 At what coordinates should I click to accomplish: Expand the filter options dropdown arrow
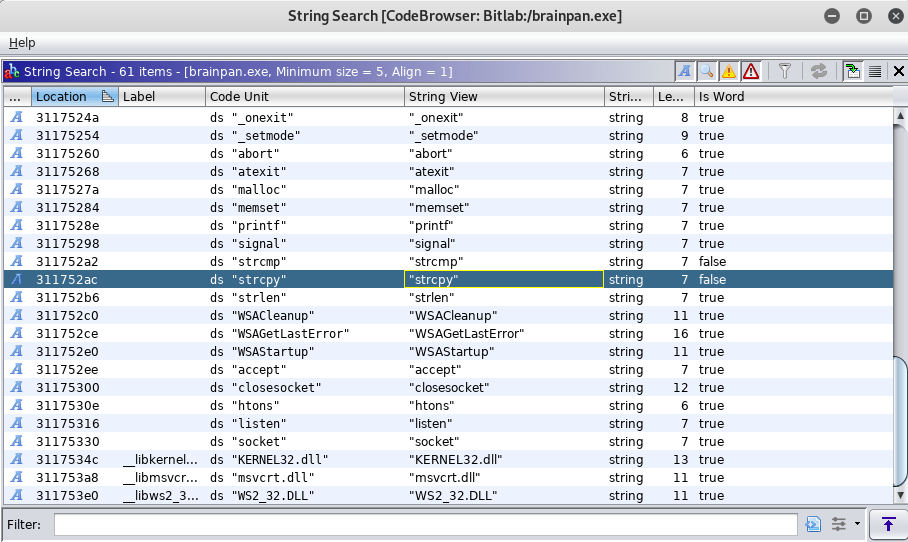[x=857, y=524]
